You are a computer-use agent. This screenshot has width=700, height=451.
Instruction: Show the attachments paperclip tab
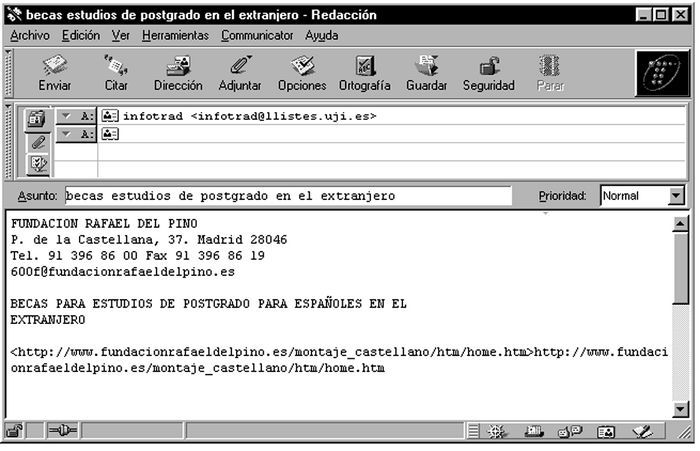(x=38, y=143)
